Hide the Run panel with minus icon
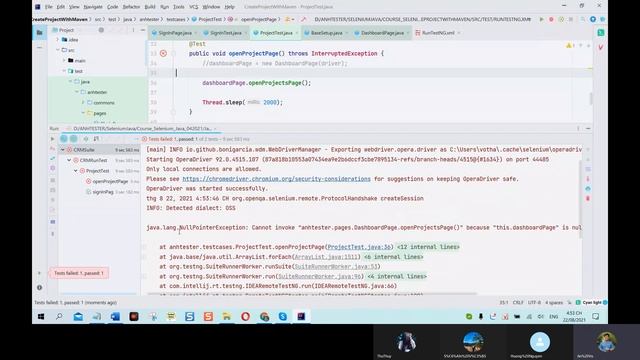 [x=588, y=128]
